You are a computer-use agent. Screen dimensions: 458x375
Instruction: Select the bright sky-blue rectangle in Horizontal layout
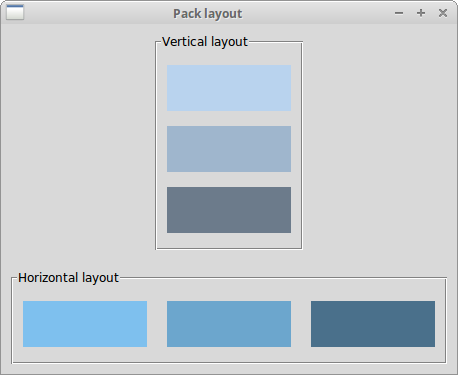click(x=85, y=324)
